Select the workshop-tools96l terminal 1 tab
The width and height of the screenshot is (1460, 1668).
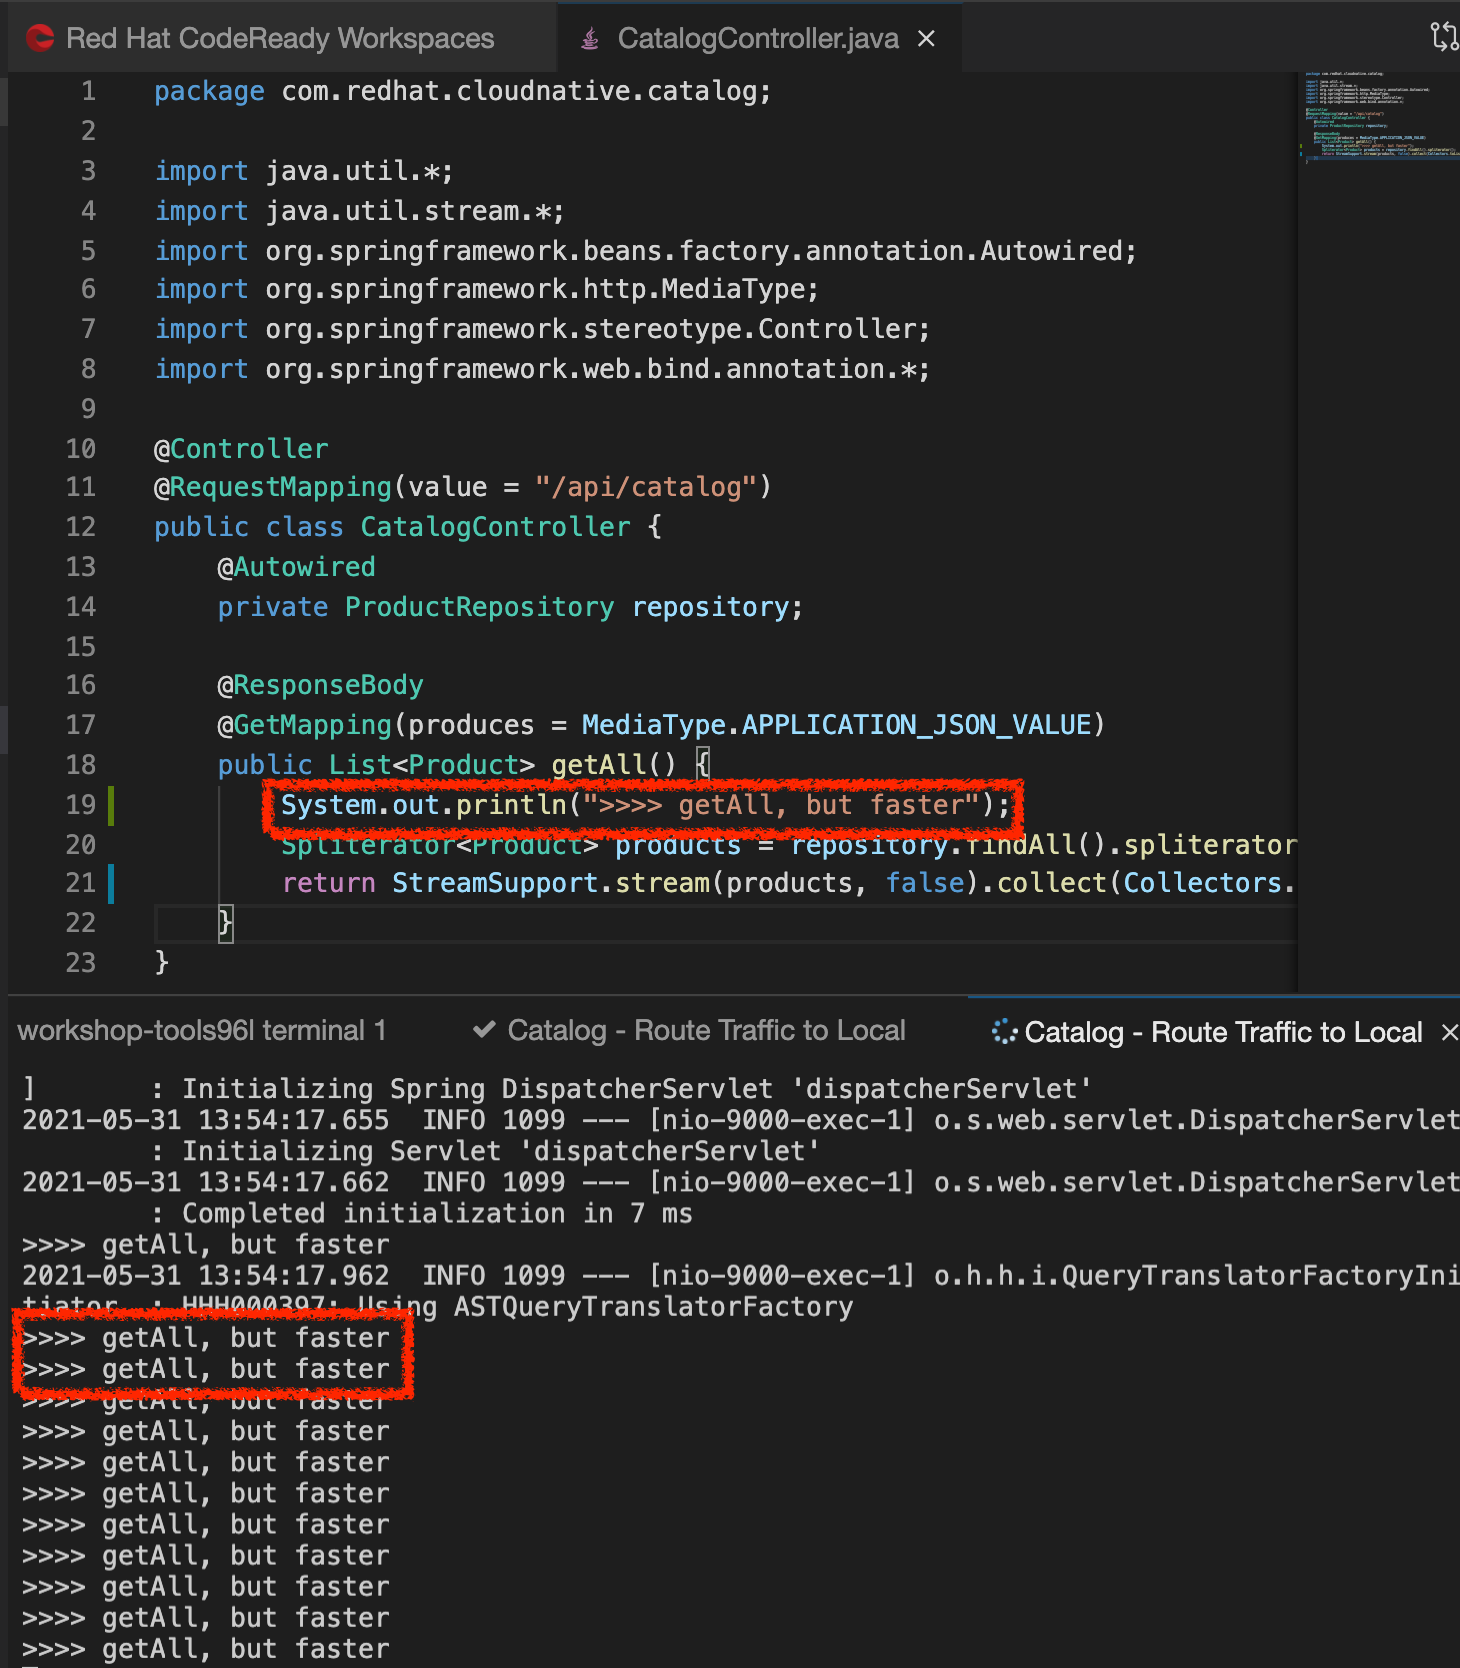[x=201, y=1030]
